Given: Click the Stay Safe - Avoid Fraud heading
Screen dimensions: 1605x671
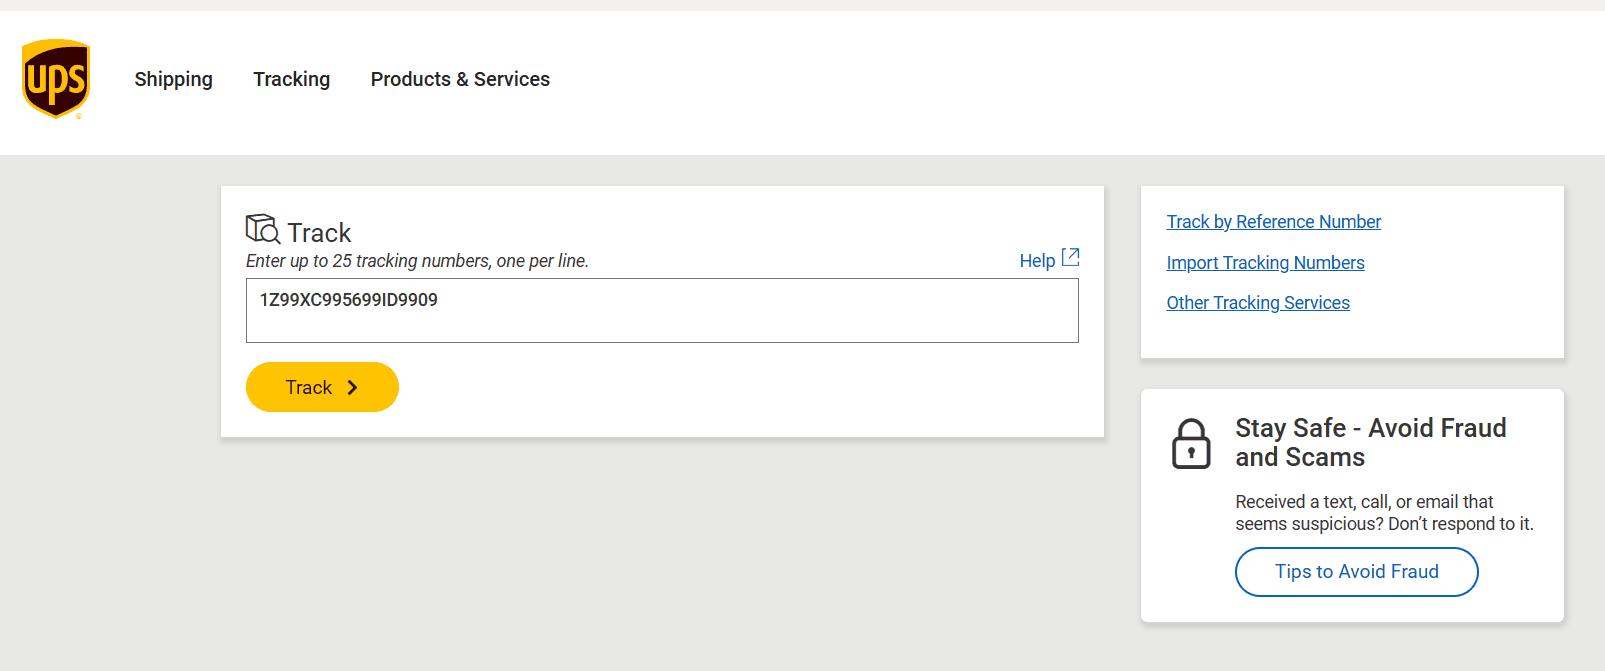Looking at the screenshot, I should (1371, 442).
